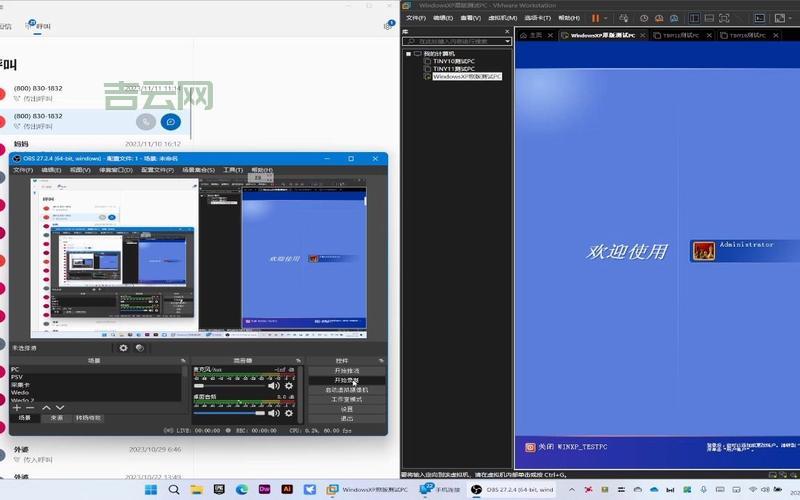Open OBS Tools menu
Viewport: 800px width, 500px height.
233,170
